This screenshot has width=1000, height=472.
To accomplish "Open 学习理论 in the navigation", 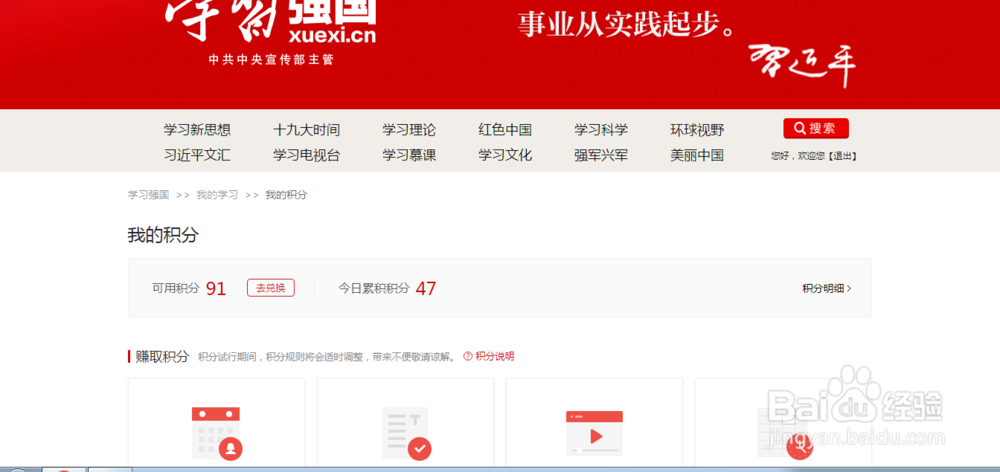I will click(x=409, y=130).
